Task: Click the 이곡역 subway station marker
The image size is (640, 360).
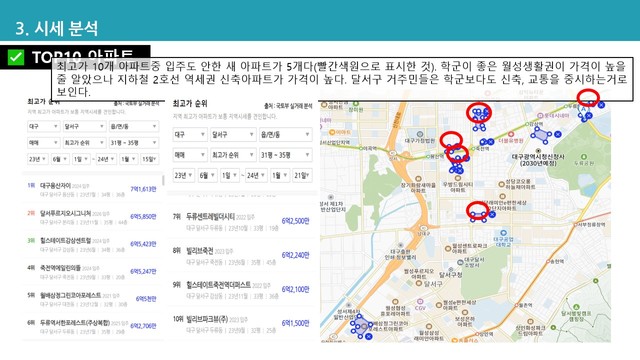Action: pyautogui.click(x=361, y=148)
